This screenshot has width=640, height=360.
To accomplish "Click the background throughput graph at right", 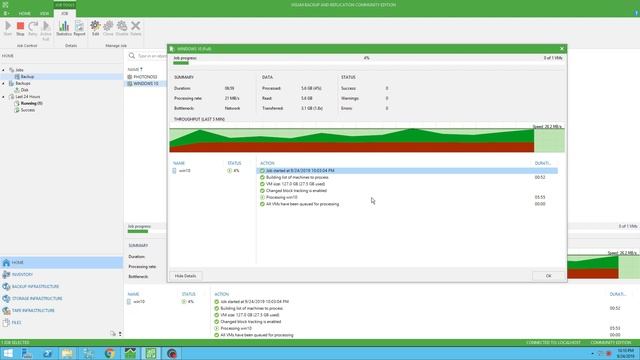I will 603,267.
